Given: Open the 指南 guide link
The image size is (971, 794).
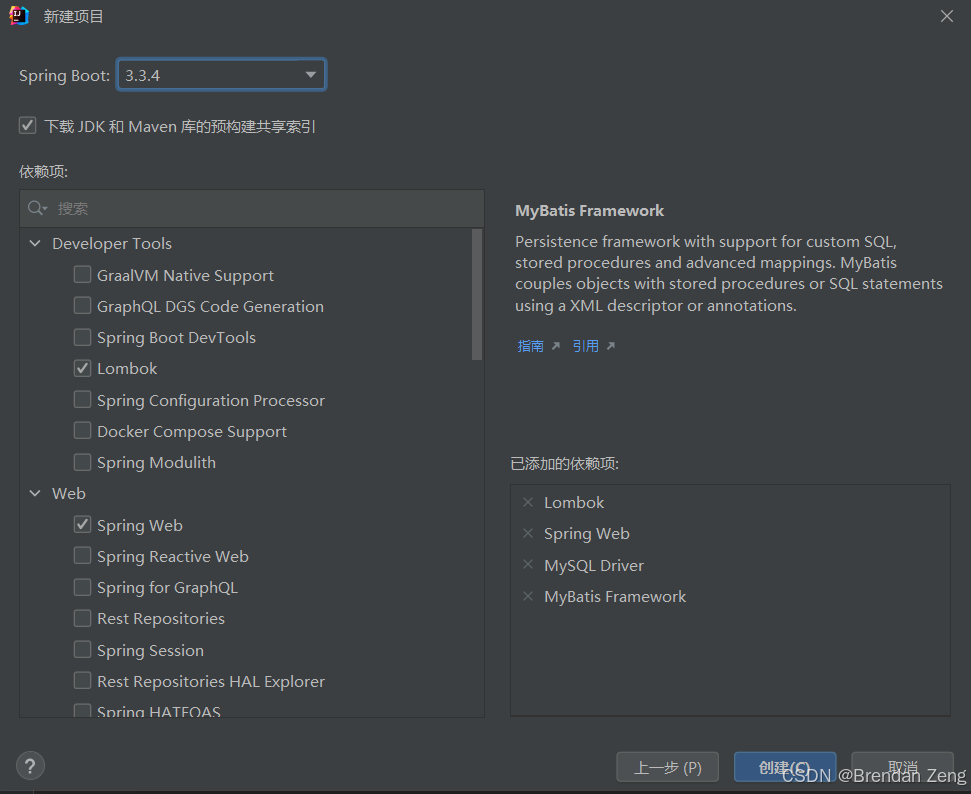Looking at the screenshot, I should (x=531, y=346).
